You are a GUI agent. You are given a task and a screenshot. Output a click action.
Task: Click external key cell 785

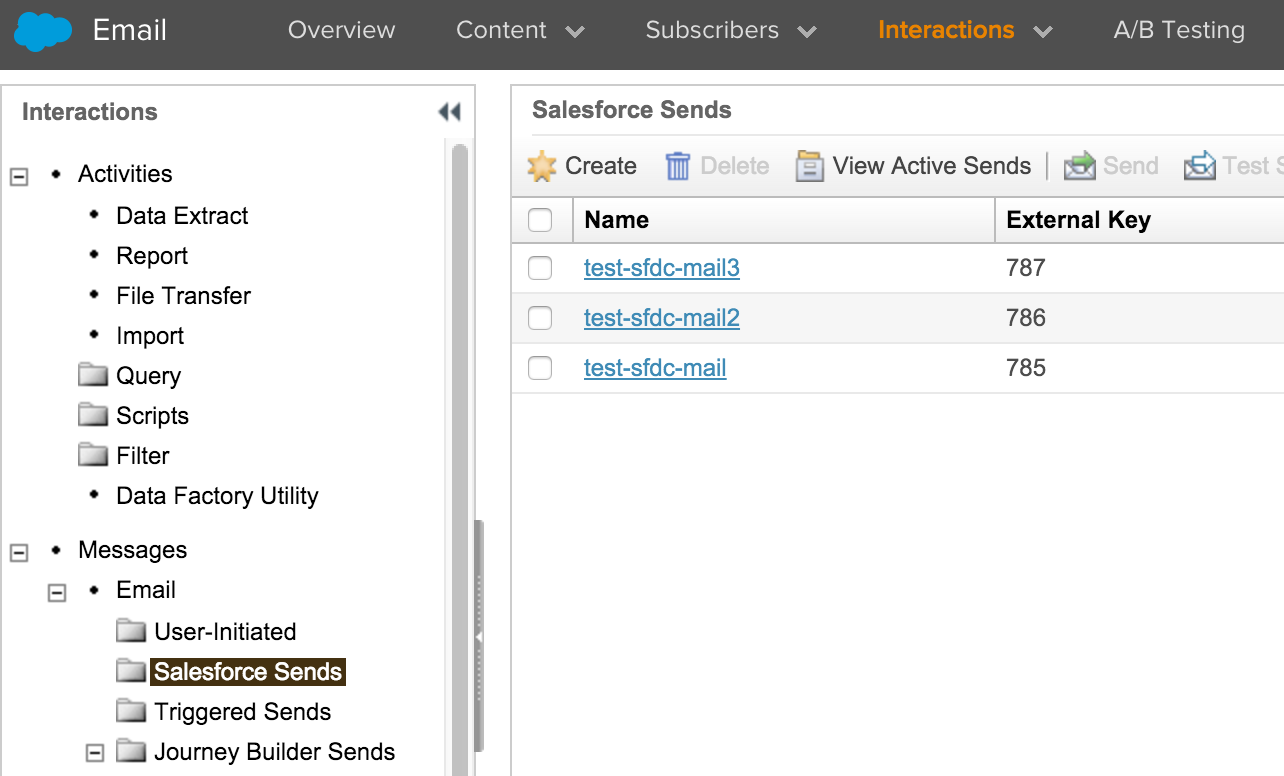click(1026, 368)
